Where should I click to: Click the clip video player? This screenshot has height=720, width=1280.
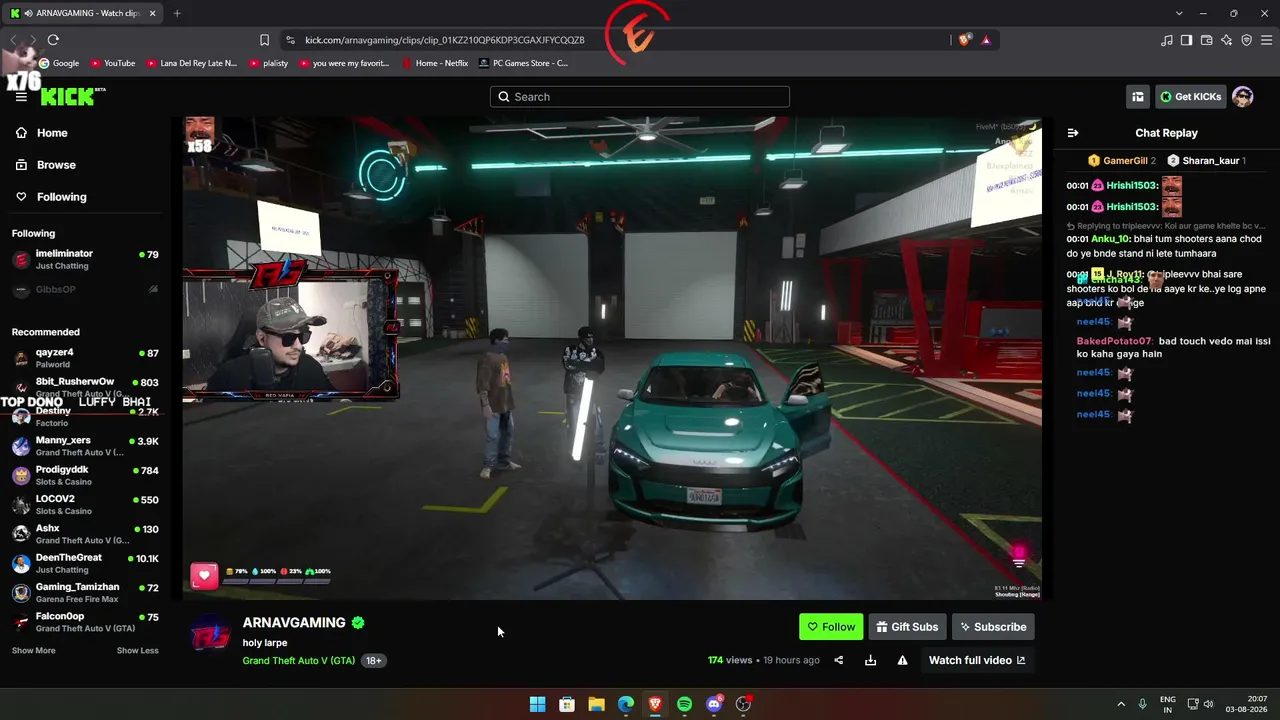[x=612, y=358]
